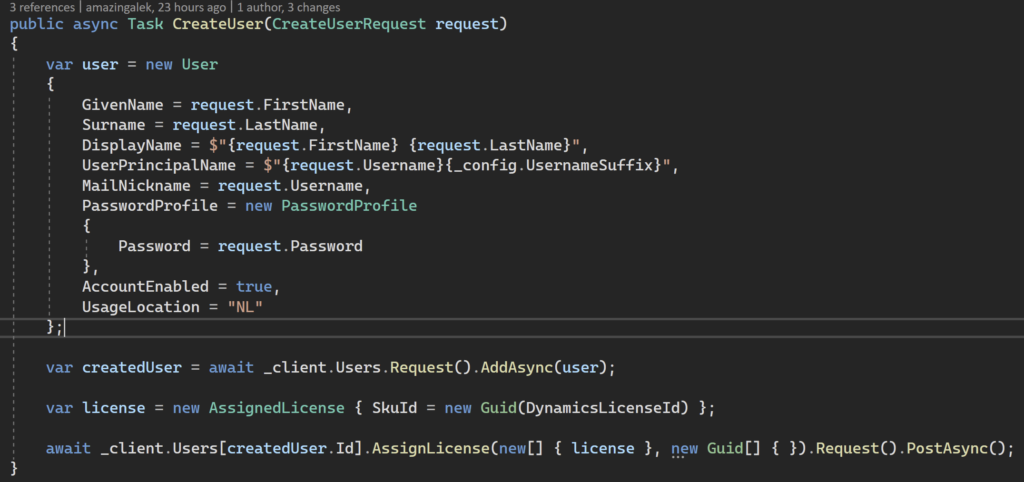The image size is (1024, 482).
Task: Click the SkuId property
Action: pos(394,408)
